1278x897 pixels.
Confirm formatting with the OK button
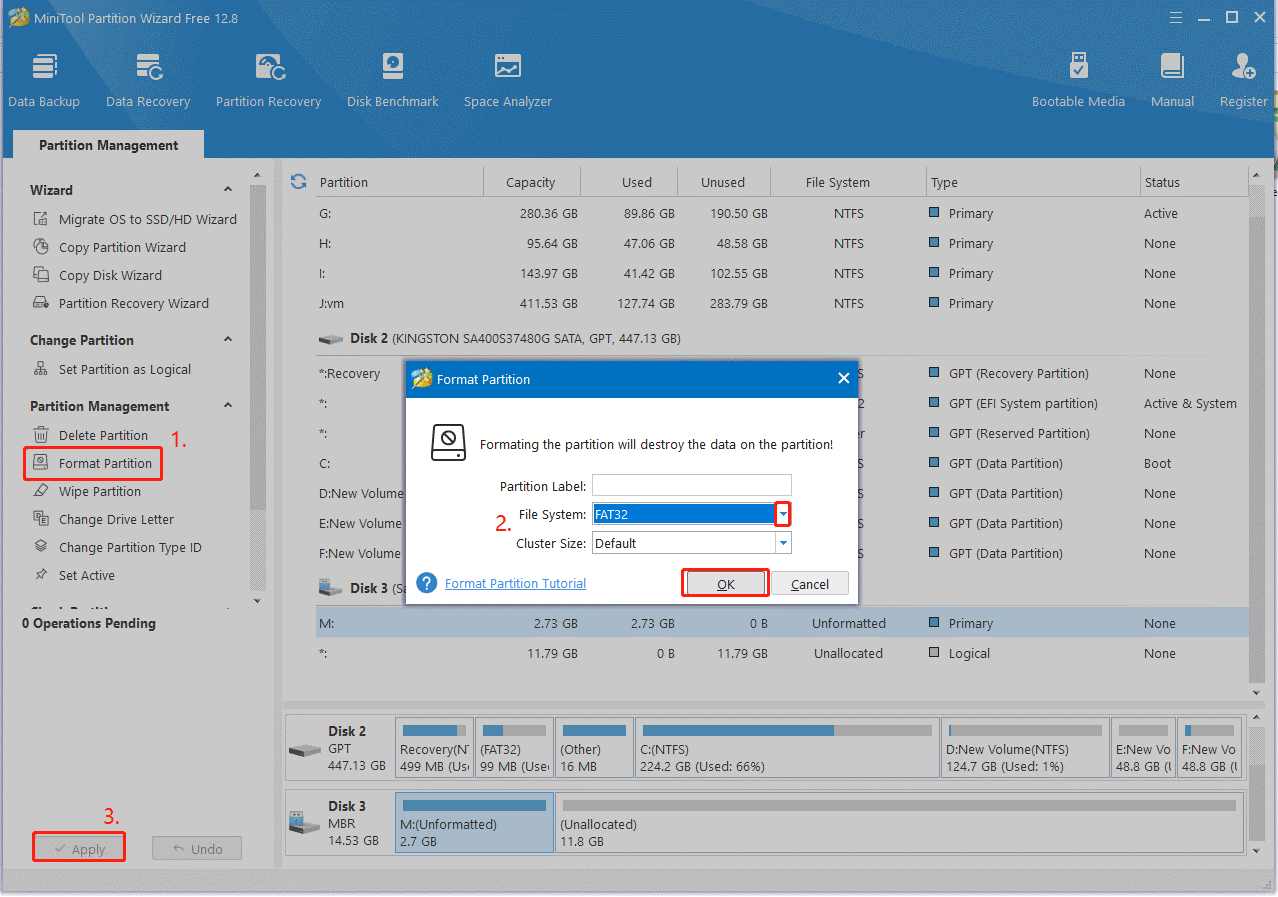pos(724,582)
